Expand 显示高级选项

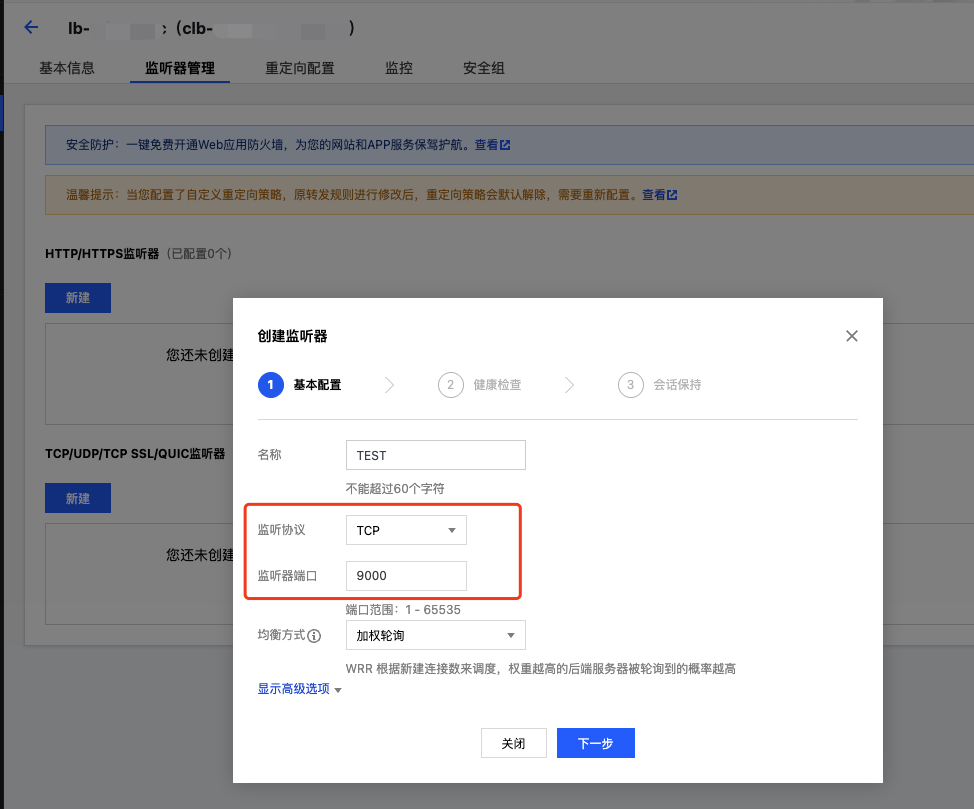tap(299, 689)
